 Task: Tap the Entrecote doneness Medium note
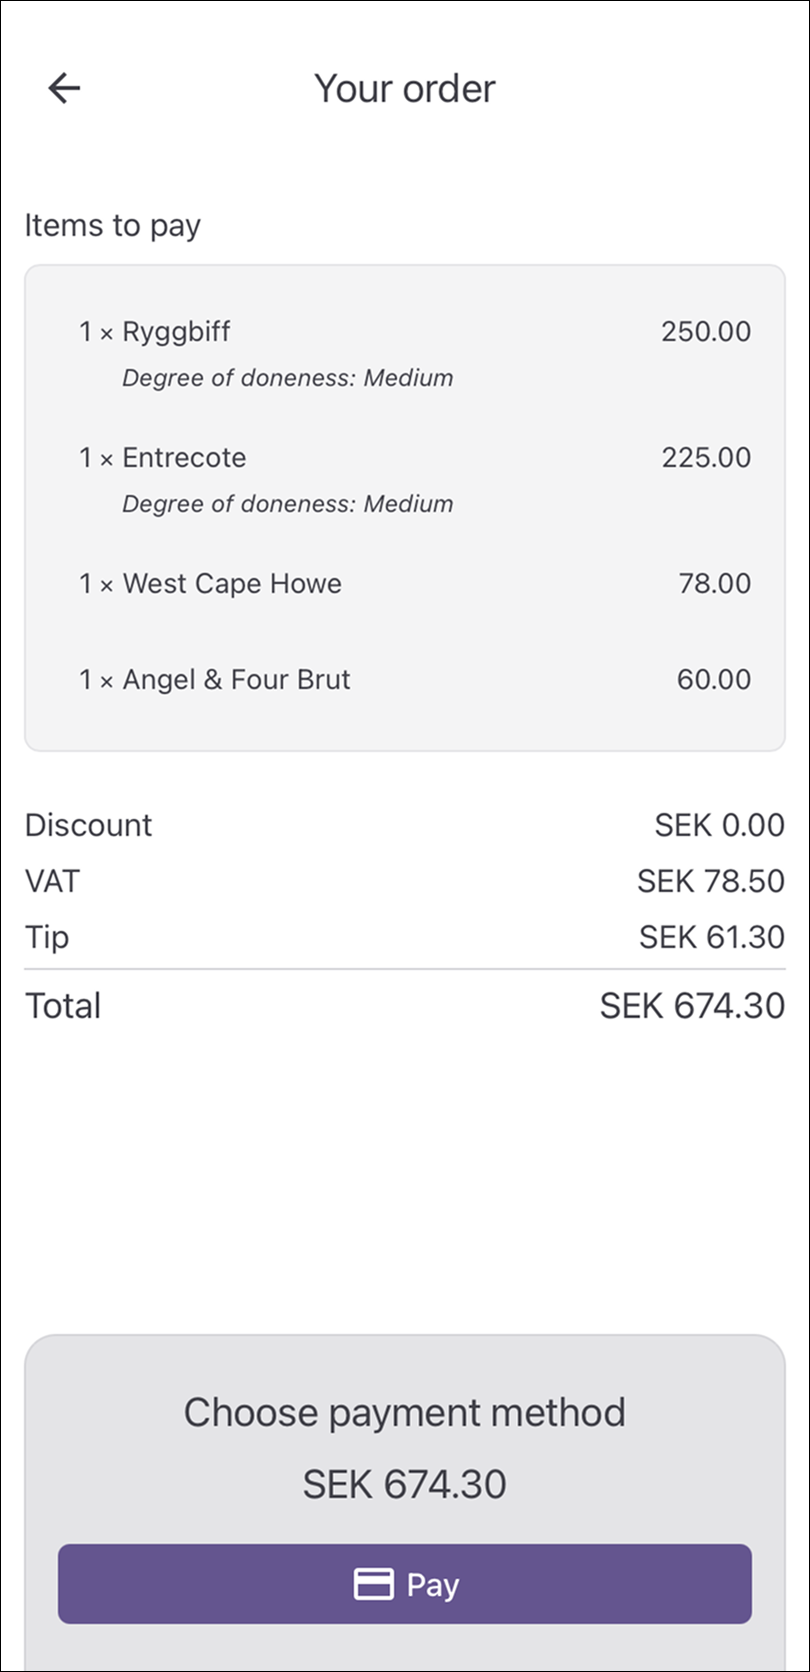coord(287,504)
